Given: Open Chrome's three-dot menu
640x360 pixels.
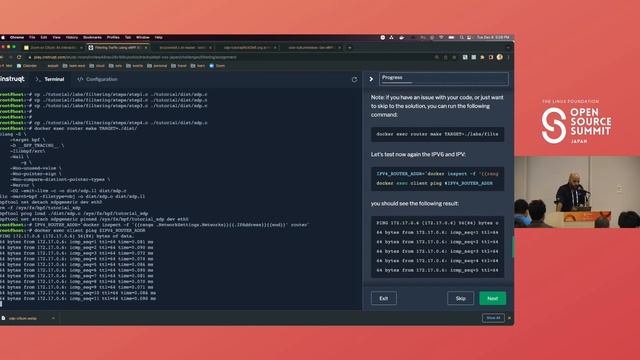Looking at the screenshot, I should [x=509, y=58].
